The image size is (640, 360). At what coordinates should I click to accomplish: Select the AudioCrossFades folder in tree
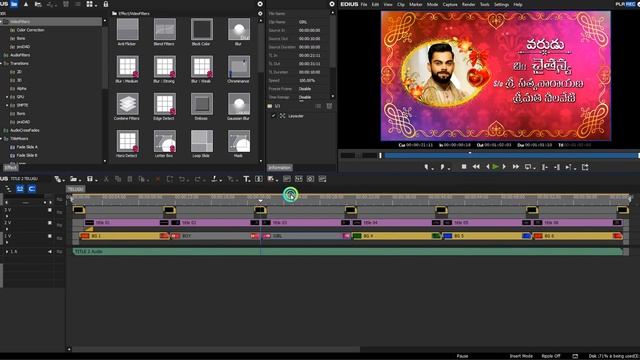(x=24, y=130)
